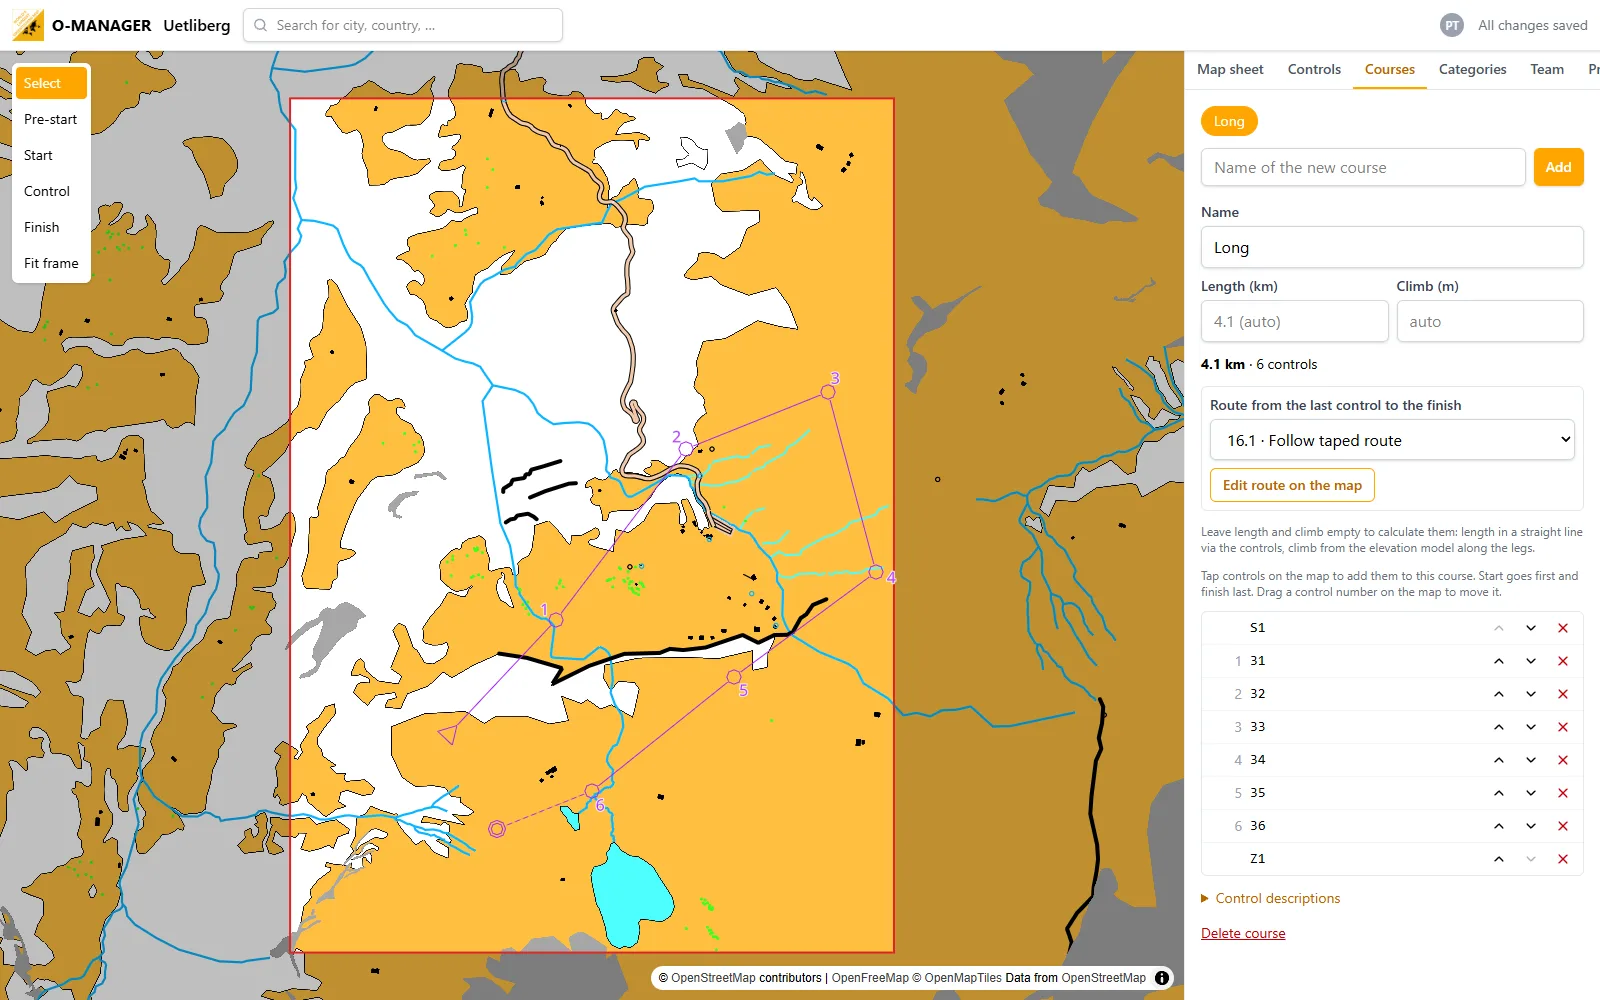Move start S1 down in list
Viewport: 1600px width, 1000px height.
pyautogui.click(x=1531, y=628)
